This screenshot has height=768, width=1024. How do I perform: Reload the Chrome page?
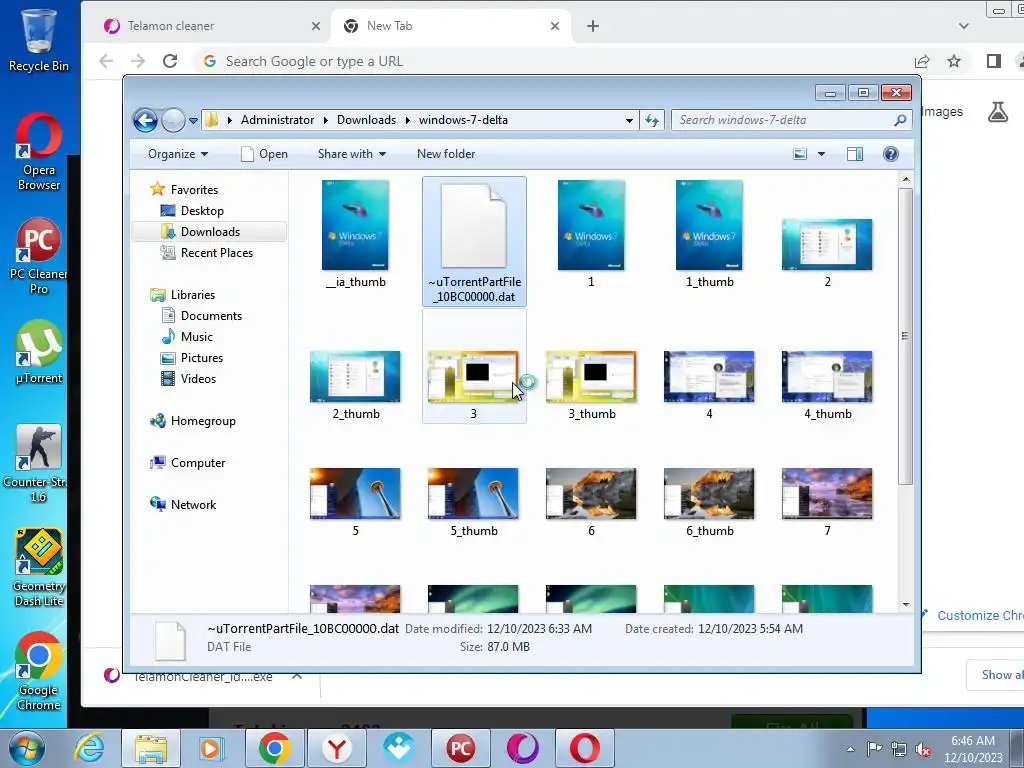[x=170, y=61]
